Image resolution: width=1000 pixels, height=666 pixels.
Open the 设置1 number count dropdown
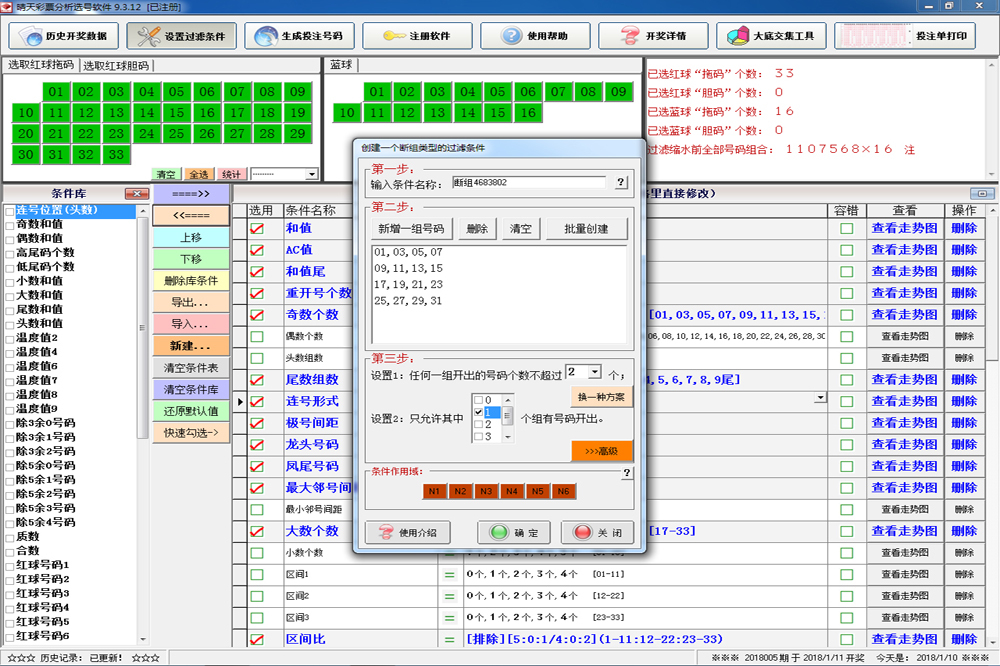click(594, 371)
